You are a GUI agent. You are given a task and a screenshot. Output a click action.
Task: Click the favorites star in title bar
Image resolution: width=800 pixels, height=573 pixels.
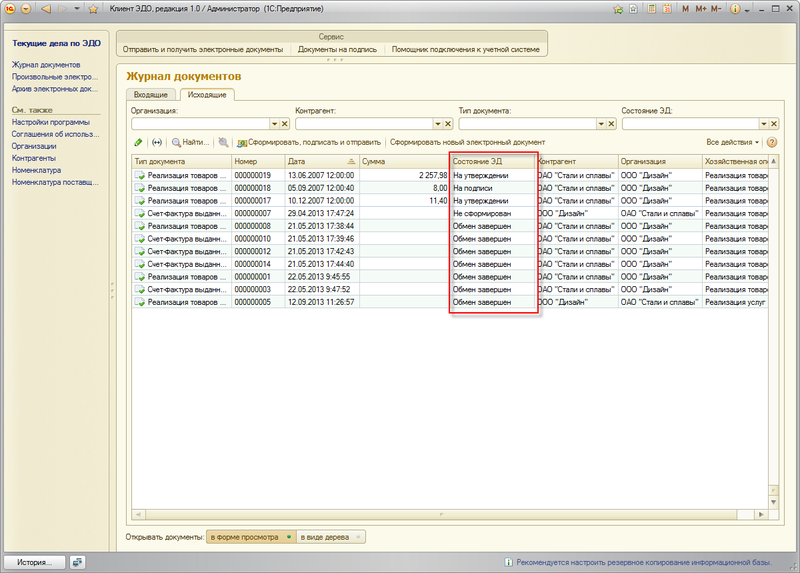[93, 9]
